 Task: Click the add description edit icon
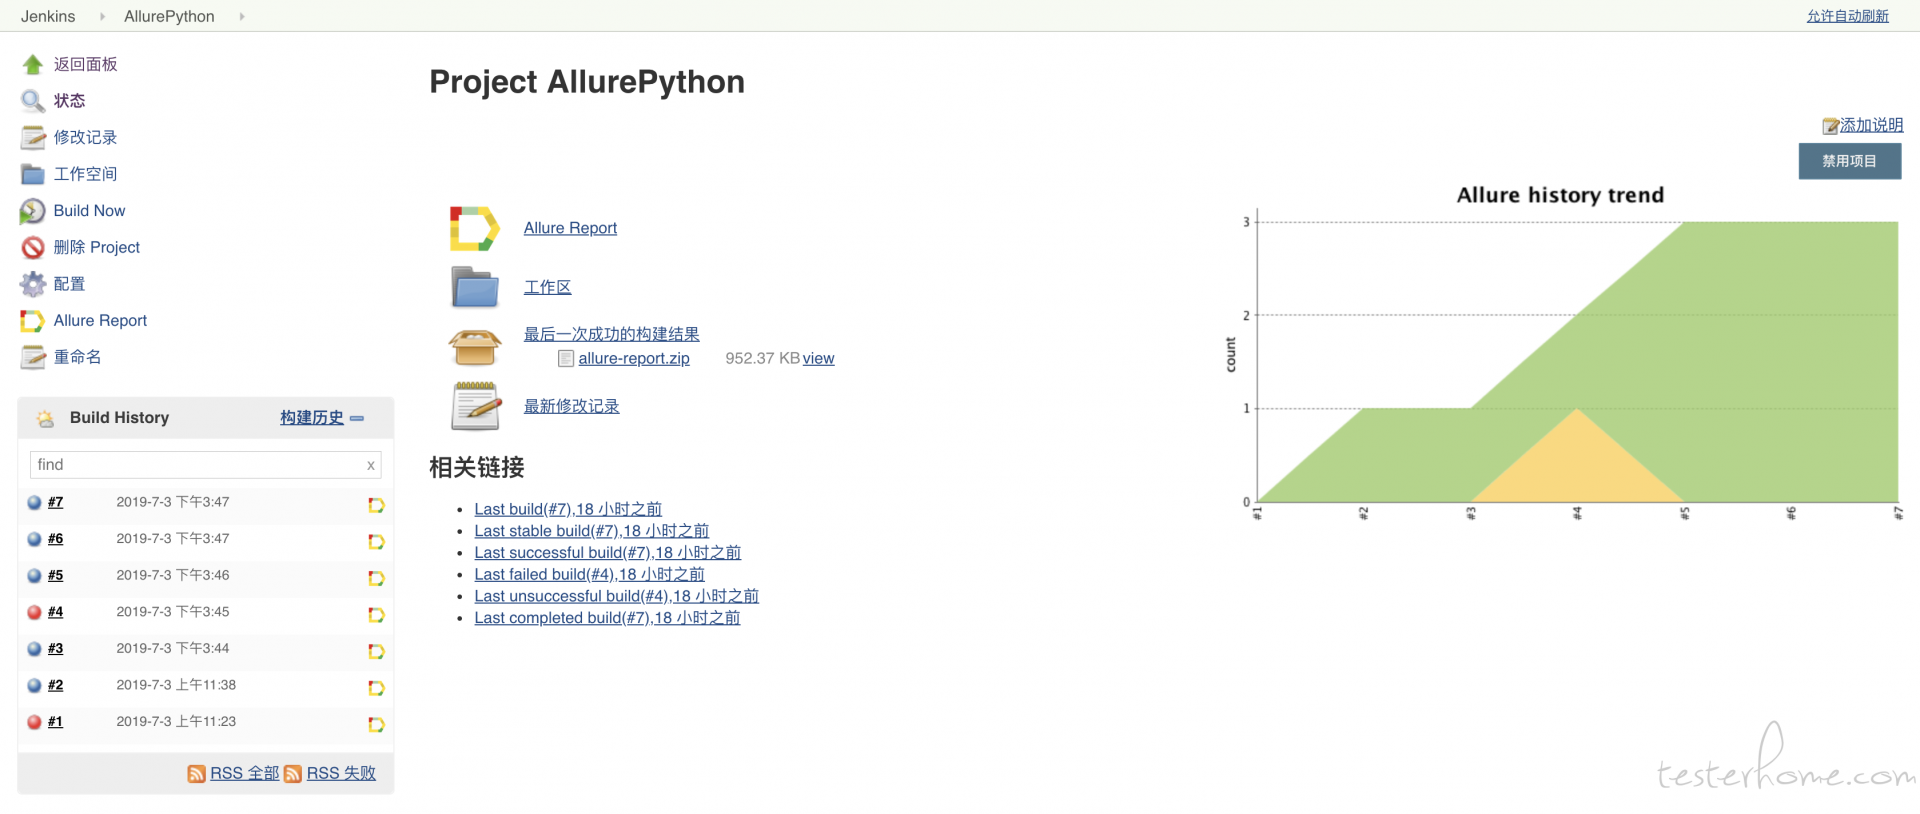click(1830, 126)
